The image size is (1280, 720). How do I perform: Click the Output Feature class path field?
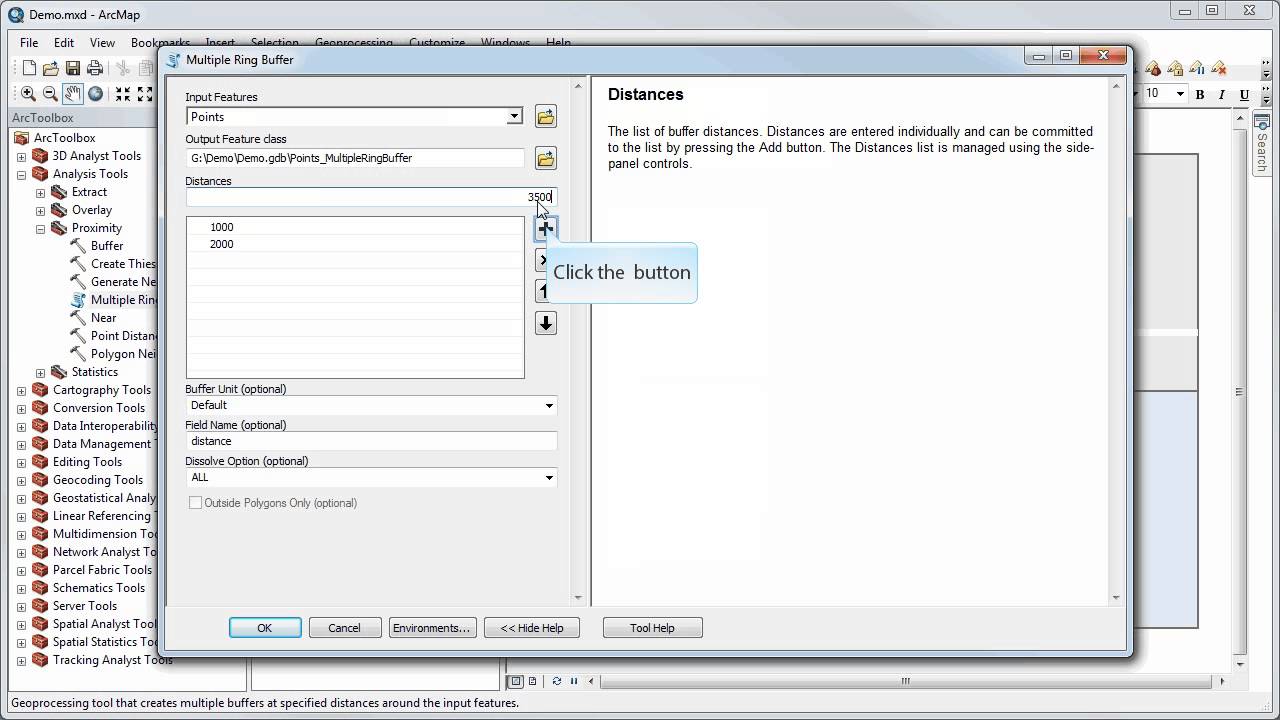355,158
